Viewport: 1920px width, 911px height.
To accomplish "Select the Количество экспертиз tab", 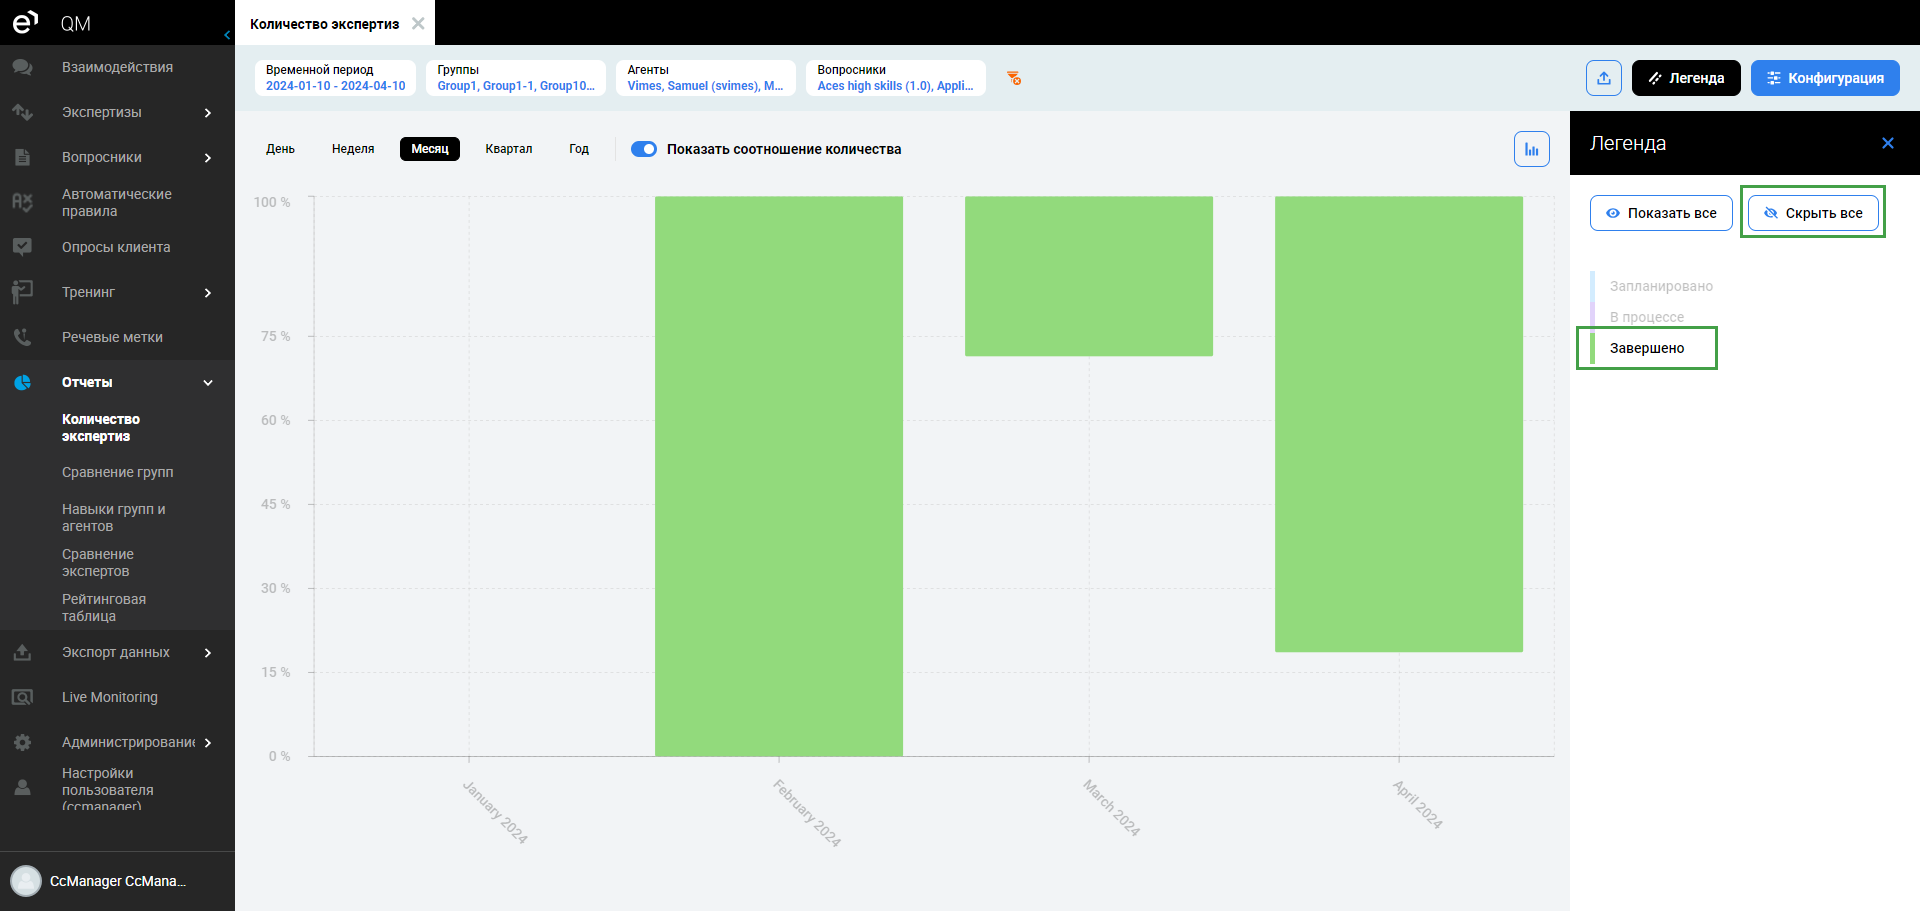I will 324,23.
